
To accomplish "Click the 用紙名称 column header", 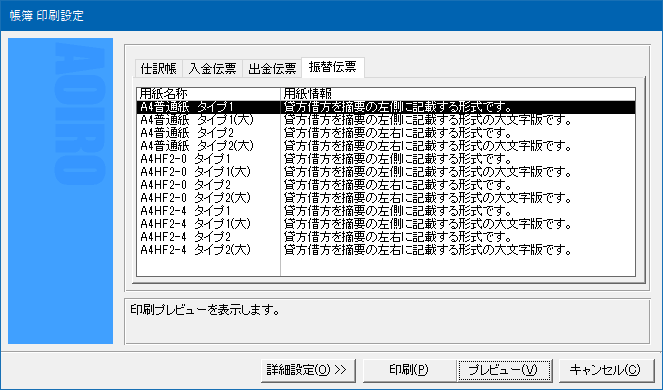I will pyautogui.click(x=208, y=94).
